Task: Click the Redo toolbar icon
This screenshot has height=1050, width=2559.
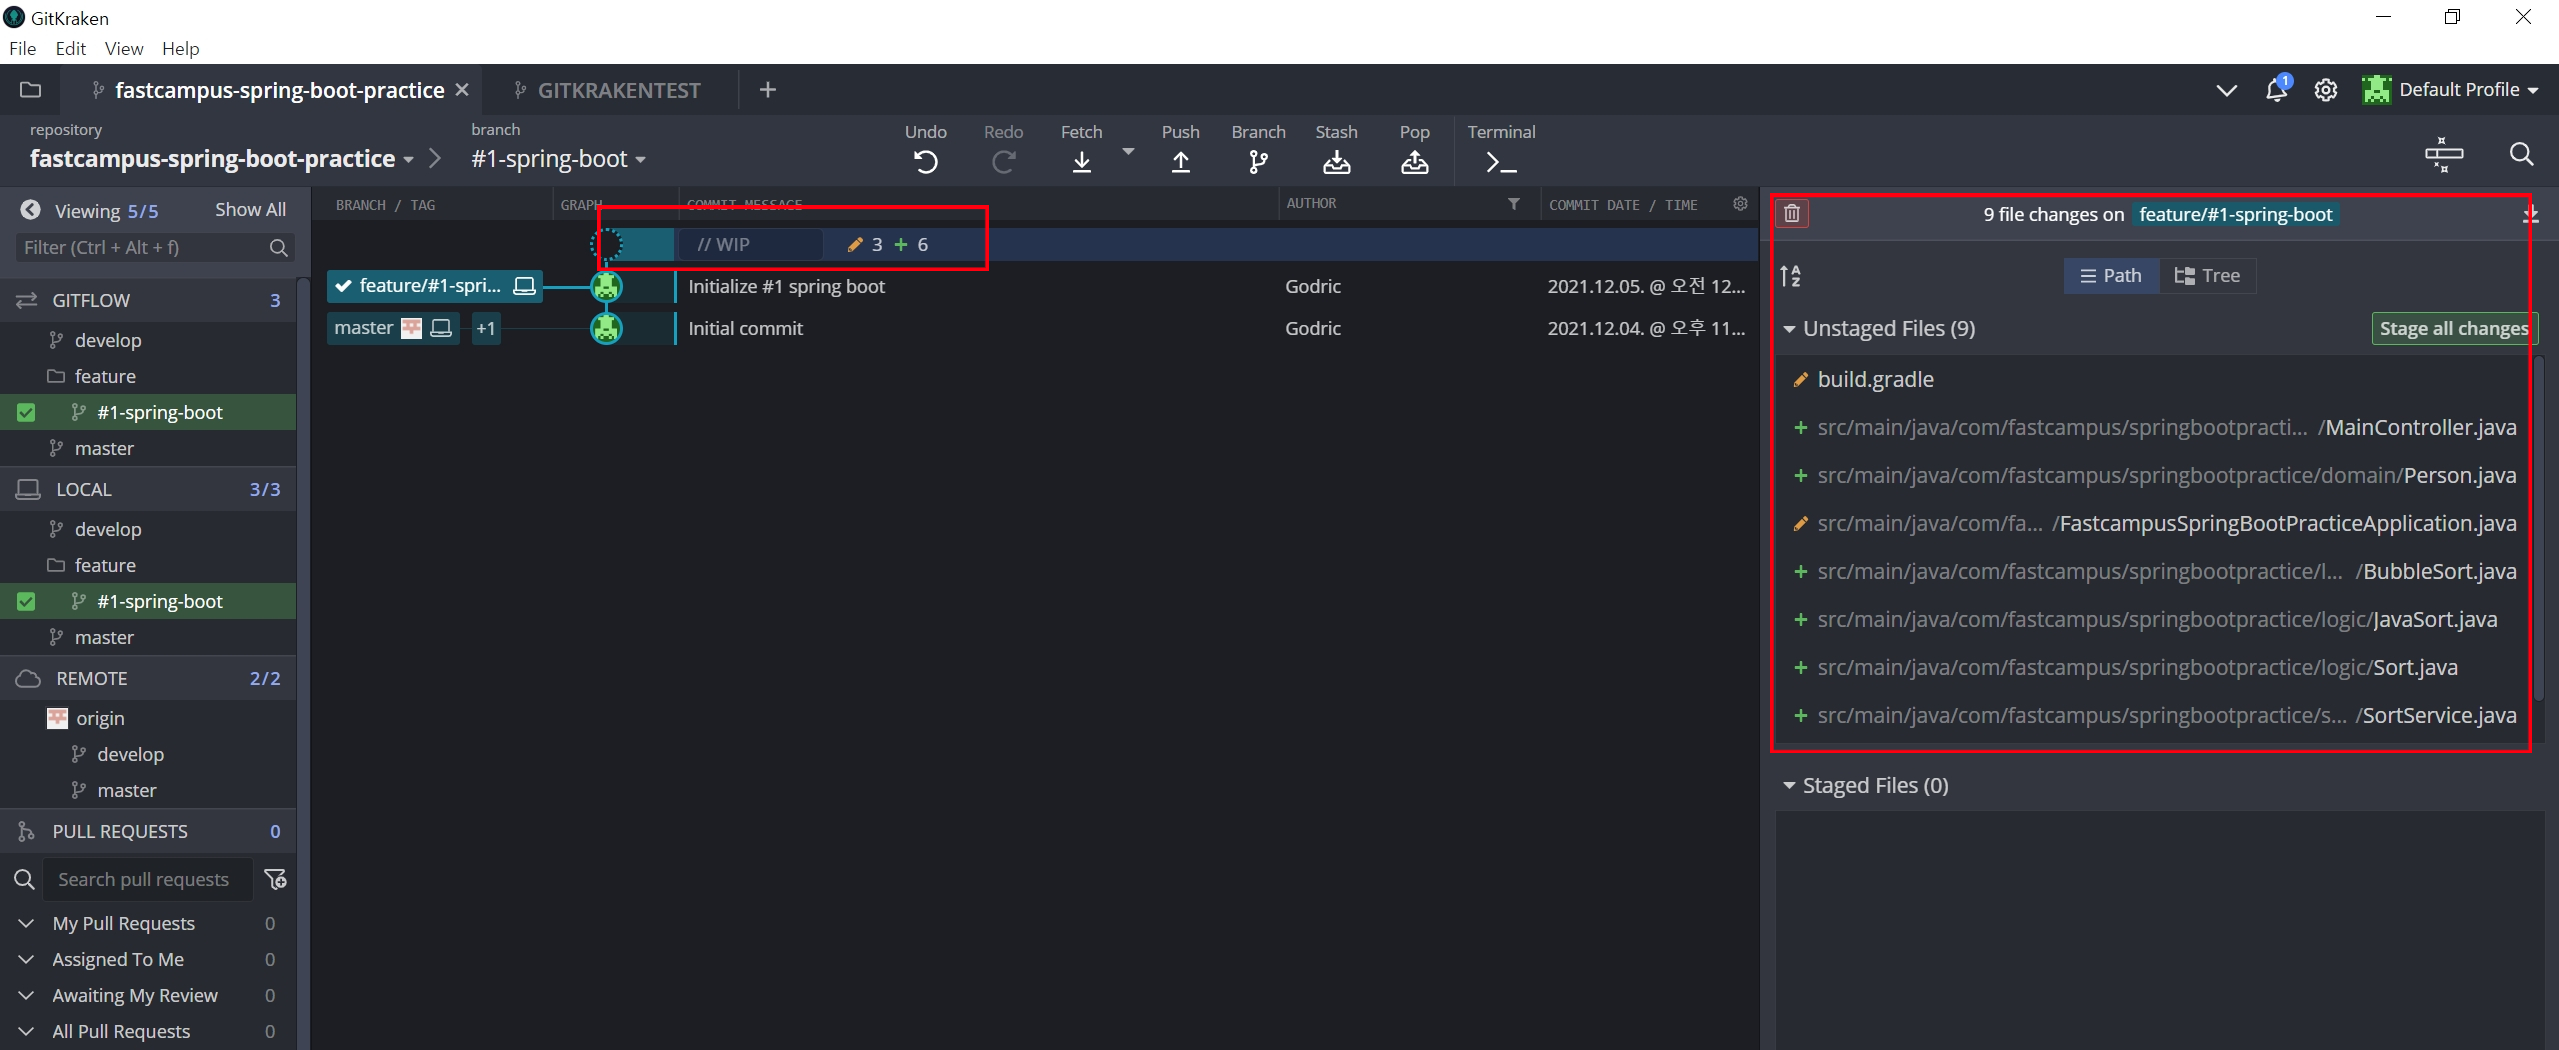Action: click(x=1003, y=161)
